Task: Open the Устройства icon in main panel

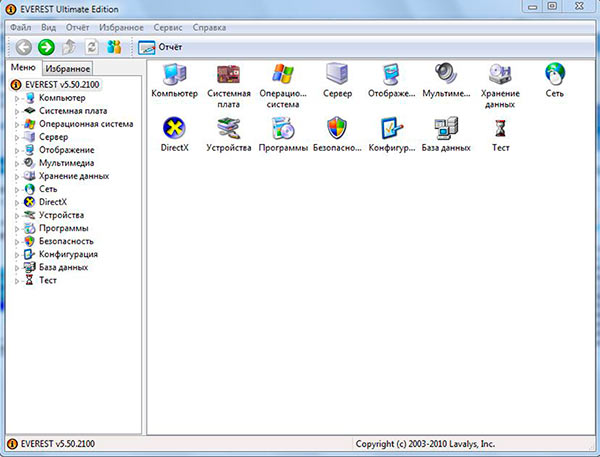Action: 228,128
